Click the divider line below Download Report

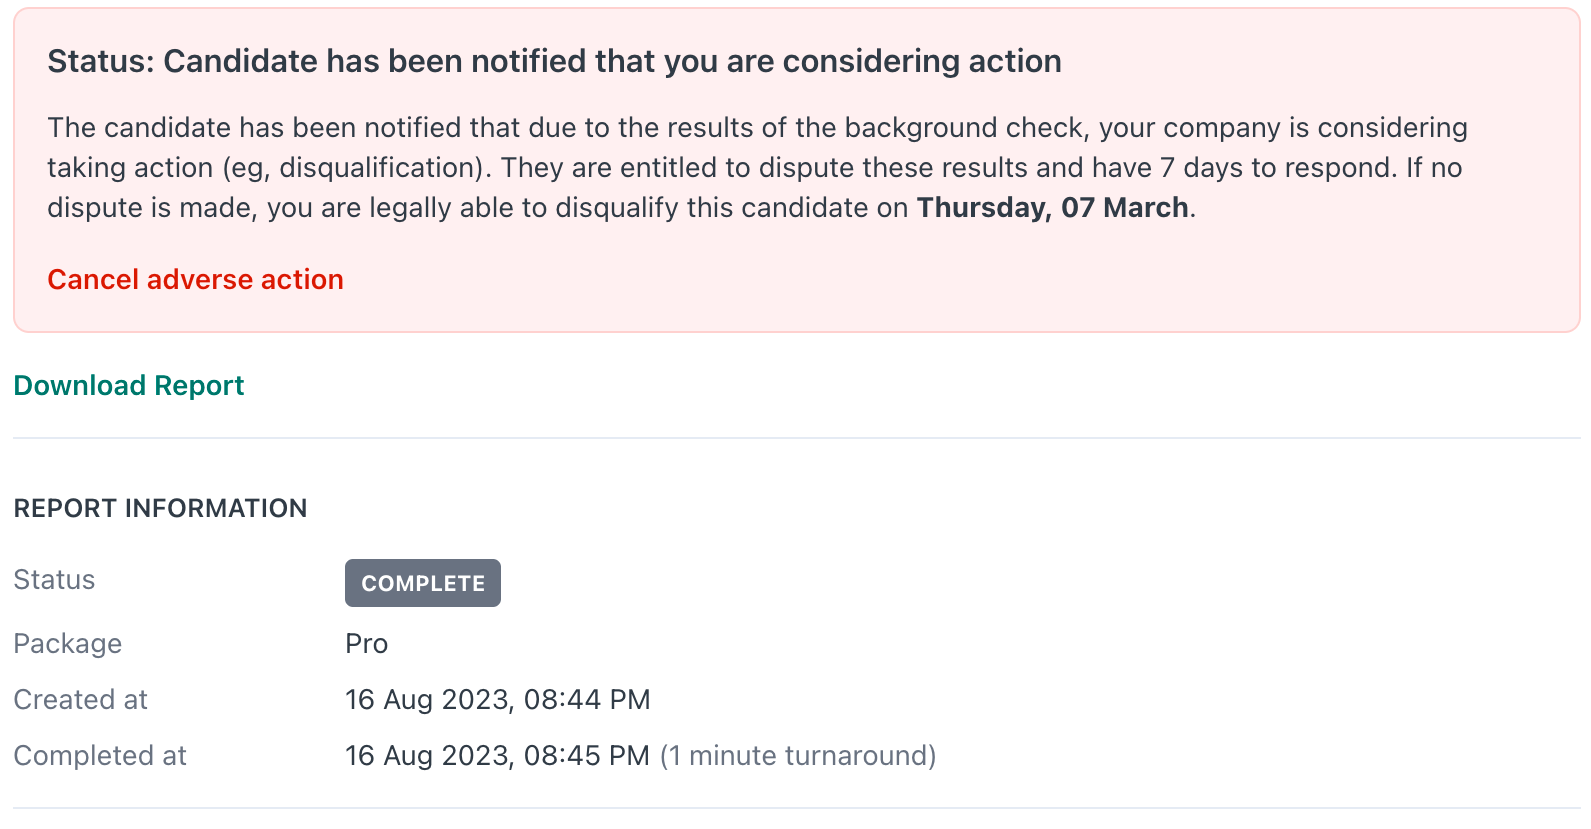pyautogui.click(x=796, y=438)
